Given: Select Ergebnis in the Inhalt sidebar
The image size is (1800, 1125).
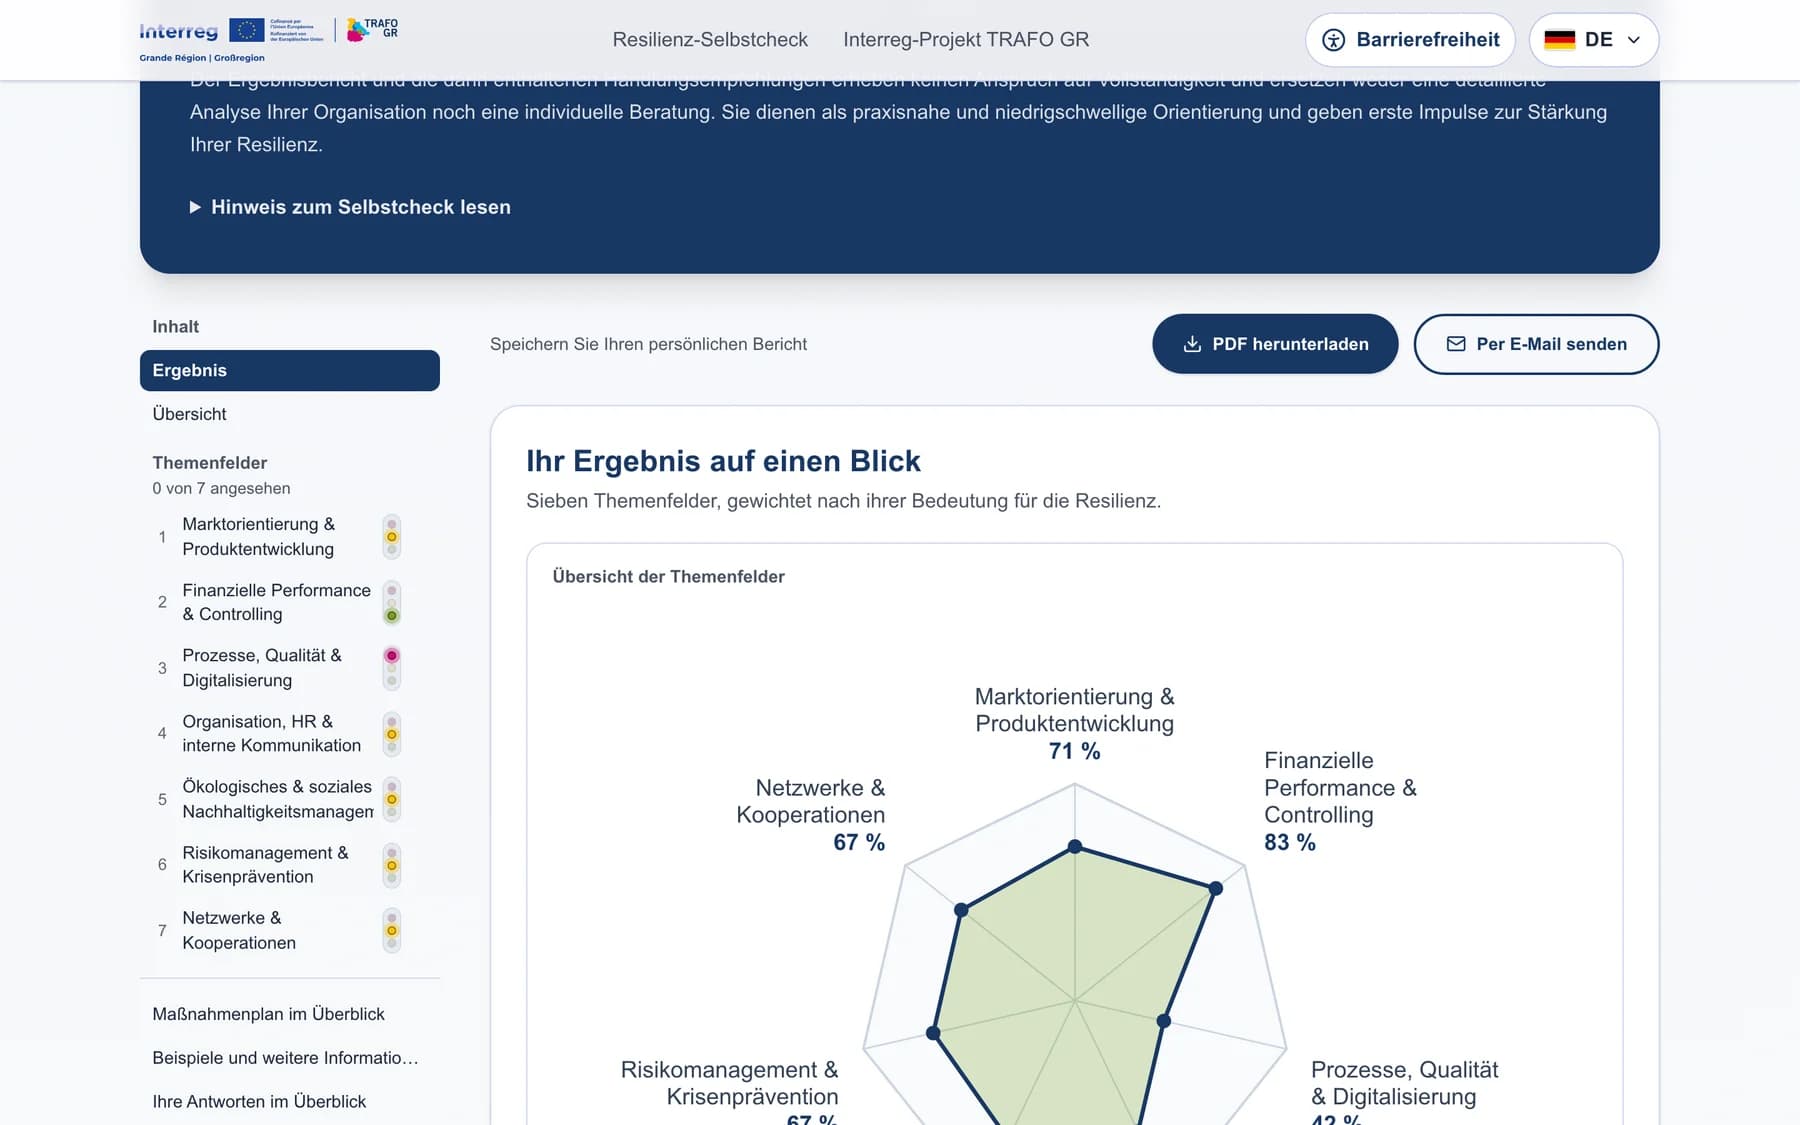Looking at the screenshot, I should tap(290, 370).
